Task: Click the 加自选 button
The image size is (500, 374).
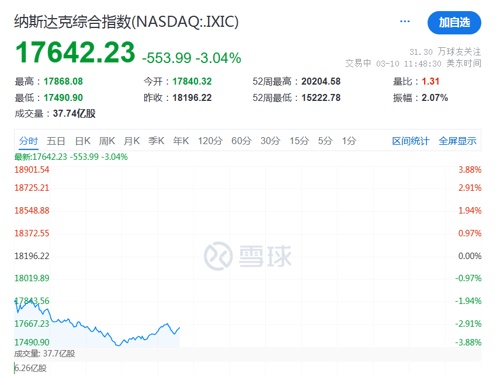Action: click(454, 23)
